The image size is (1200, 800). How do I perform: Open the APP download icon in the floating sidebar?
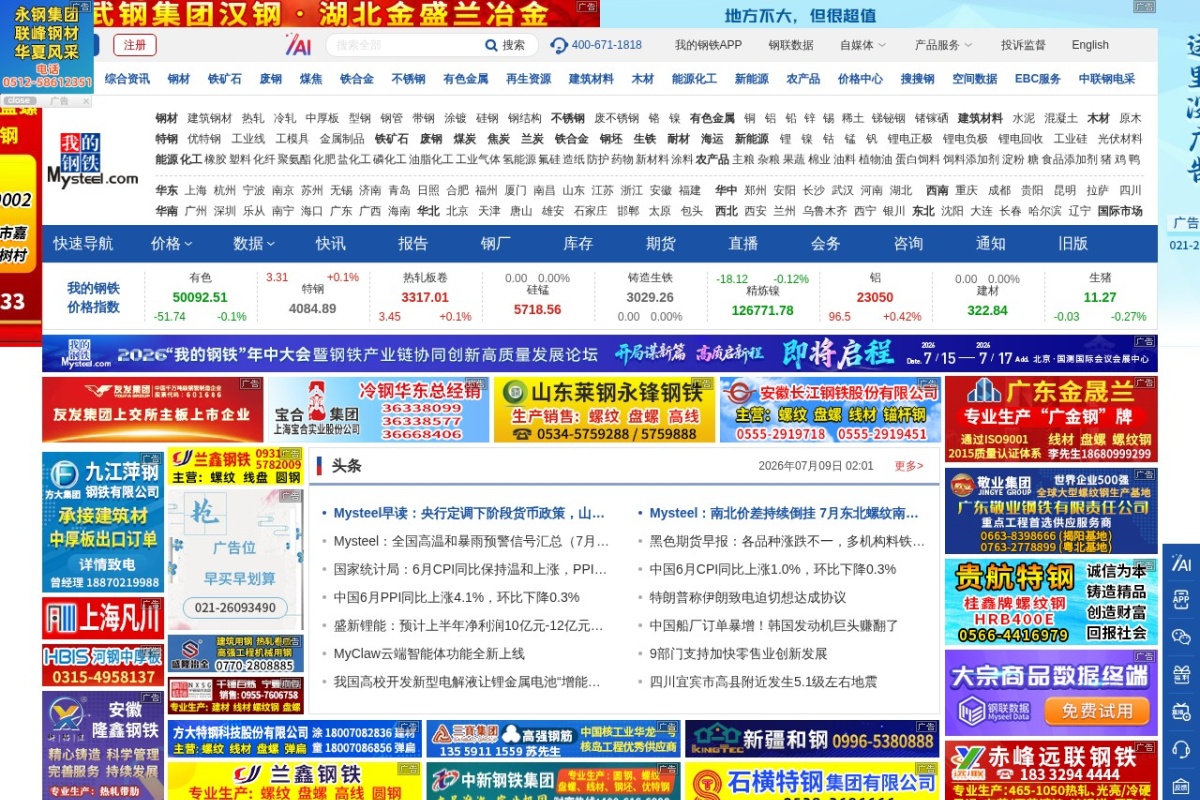(1181, 600)
